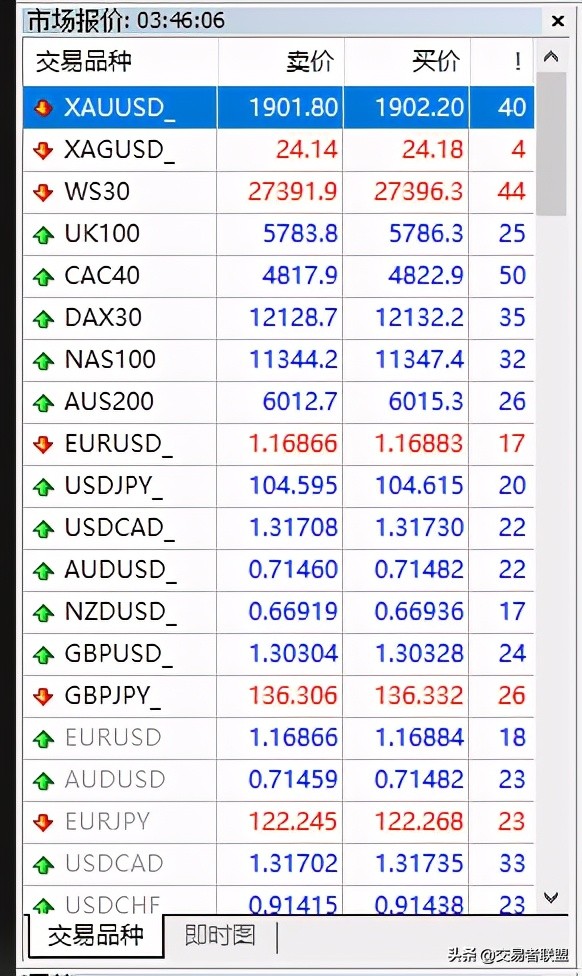Click the green up arrow beside USDCAD_
The image size is (582, 976).
point(43,528)
